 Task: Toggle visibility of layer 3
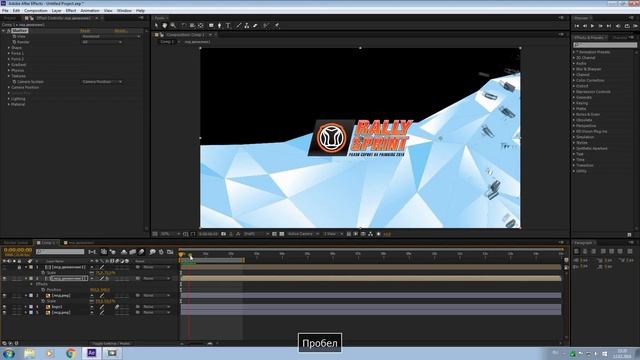[4, 295]
